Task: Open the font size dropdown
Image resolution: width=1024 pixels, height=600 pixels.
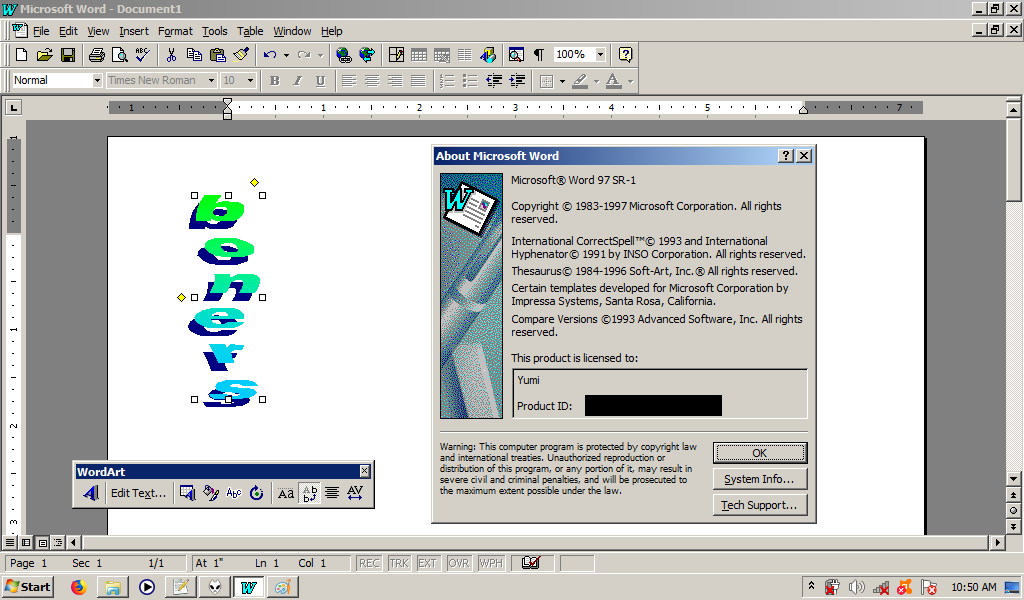Action: (250, 80)
